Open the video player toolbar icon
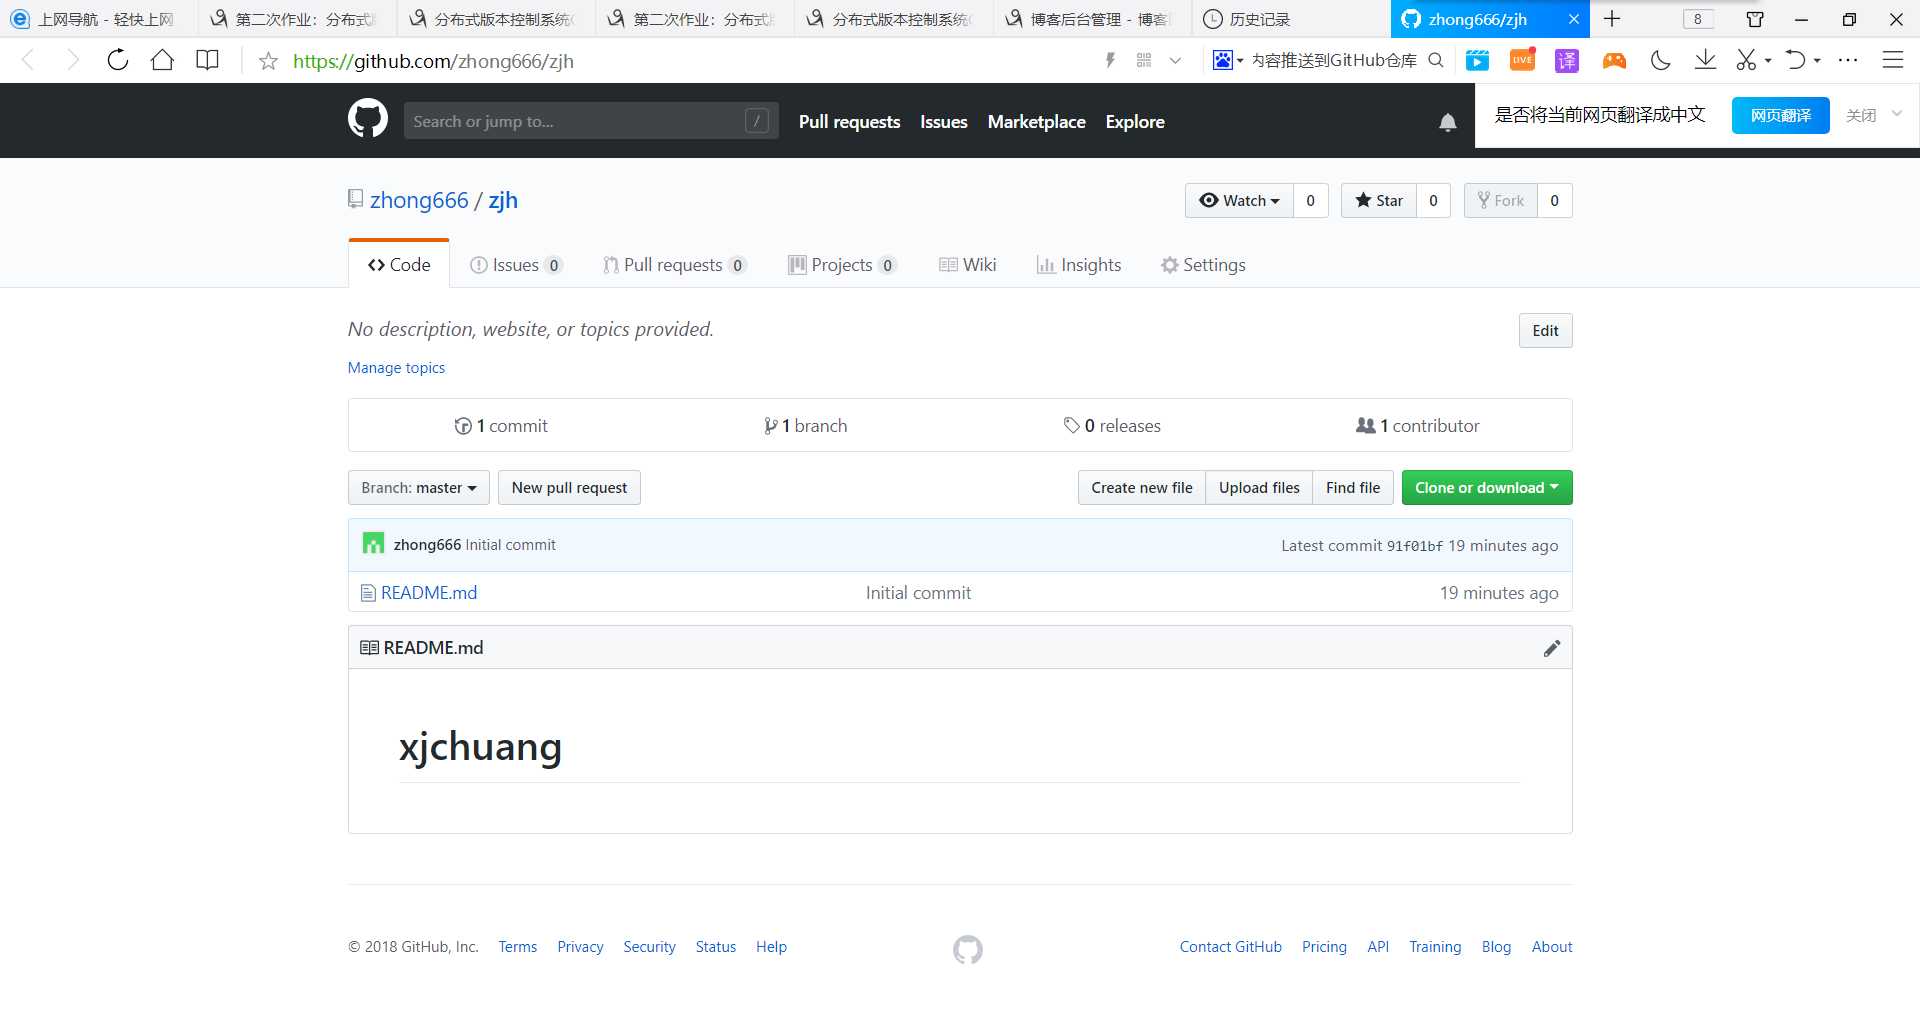The width and height of the screenshot is (1920, 1030). [x=1477, y=60]
